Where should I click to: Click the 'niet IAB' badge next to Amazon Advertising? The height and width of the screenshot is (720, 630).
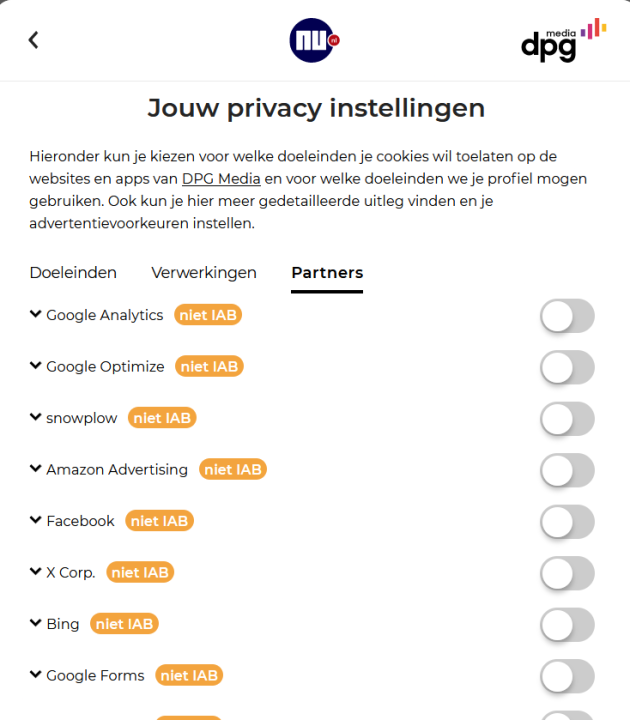point(233,469)
